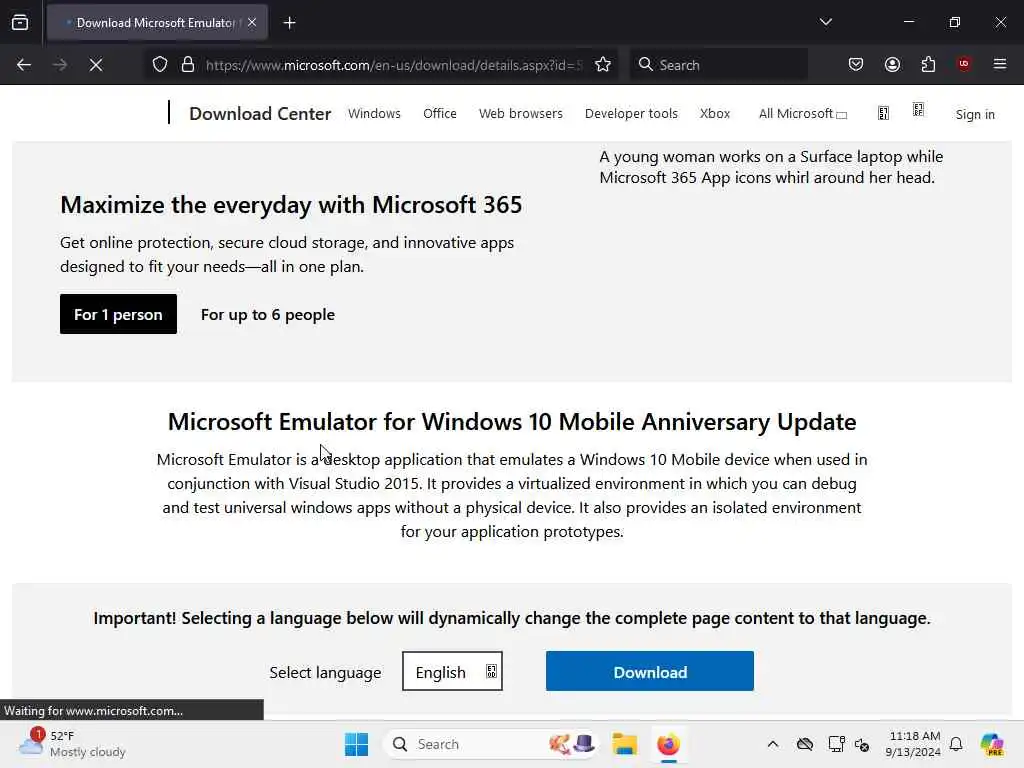This screenshot has width=1024, height=768.
Task: Click the microsoft.com URL address field
Action: [x=394, y=65]
